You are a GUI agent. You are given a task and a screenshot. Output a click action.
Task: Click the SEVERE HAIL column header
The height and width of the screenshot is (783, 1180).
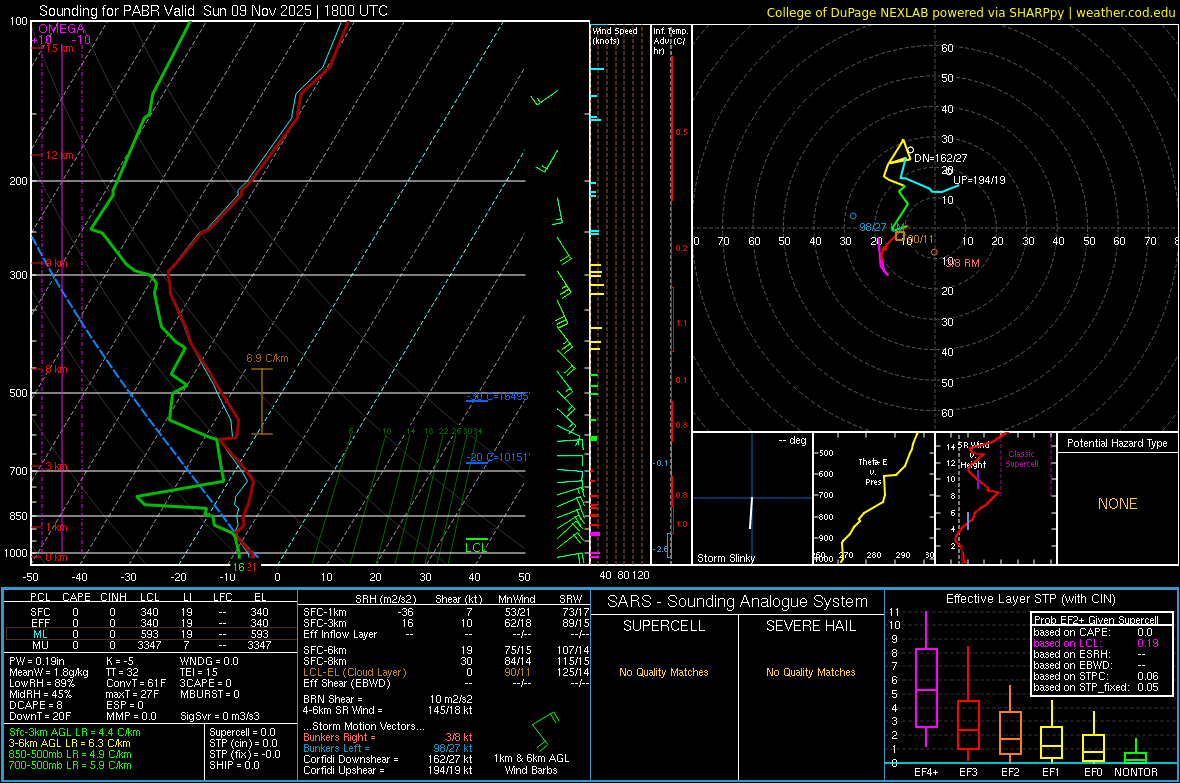click(x=810, y=626)
